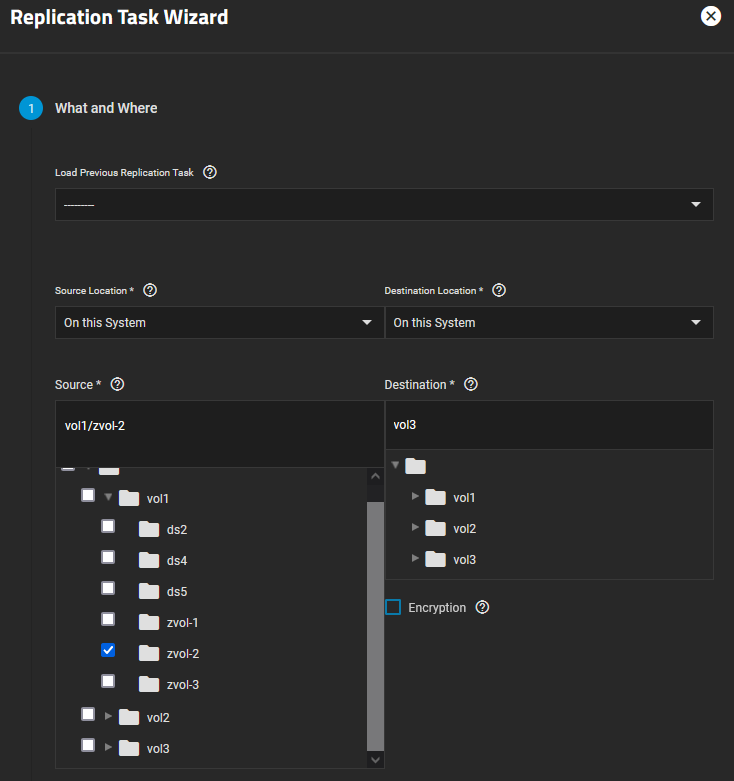Viewport: 734px width, 781px height.
Task: Click the Source tree scrollbar thumb
Action: click(375, 626)
